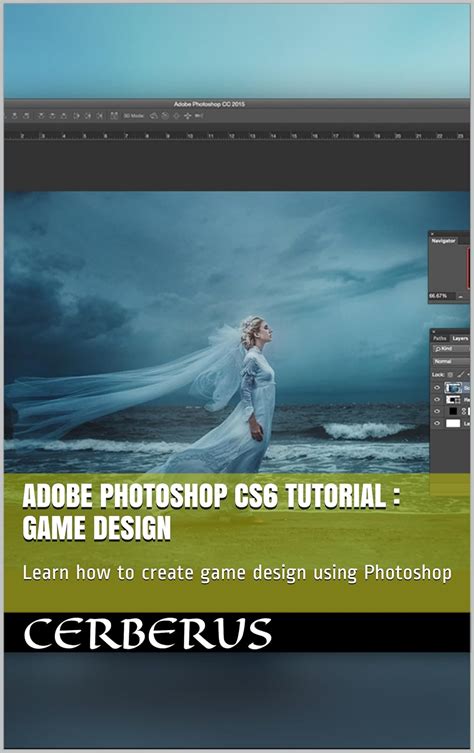
Task: Toggle eye icon of the black thumbnail layer
Action: pyautogui.click(x=437, y=411)
